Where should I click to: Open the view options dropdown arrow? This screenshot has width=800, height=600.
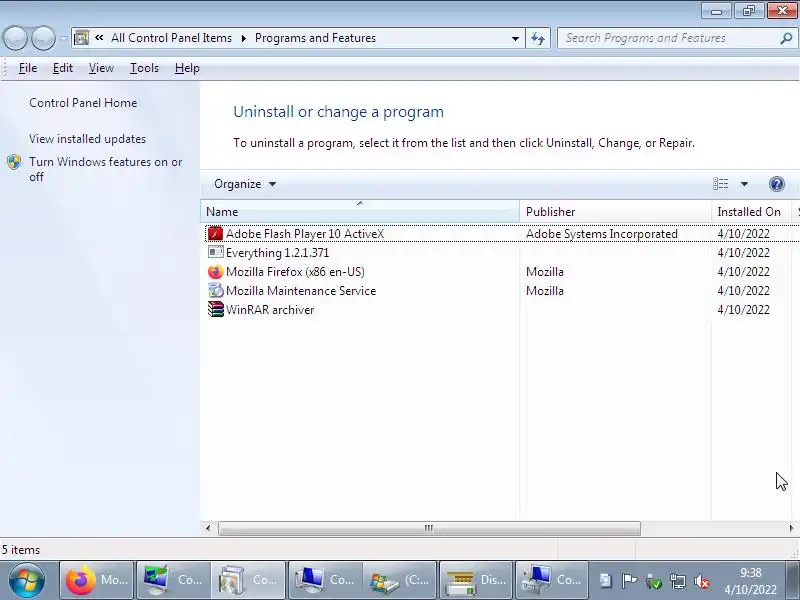(x=744, y=184)
